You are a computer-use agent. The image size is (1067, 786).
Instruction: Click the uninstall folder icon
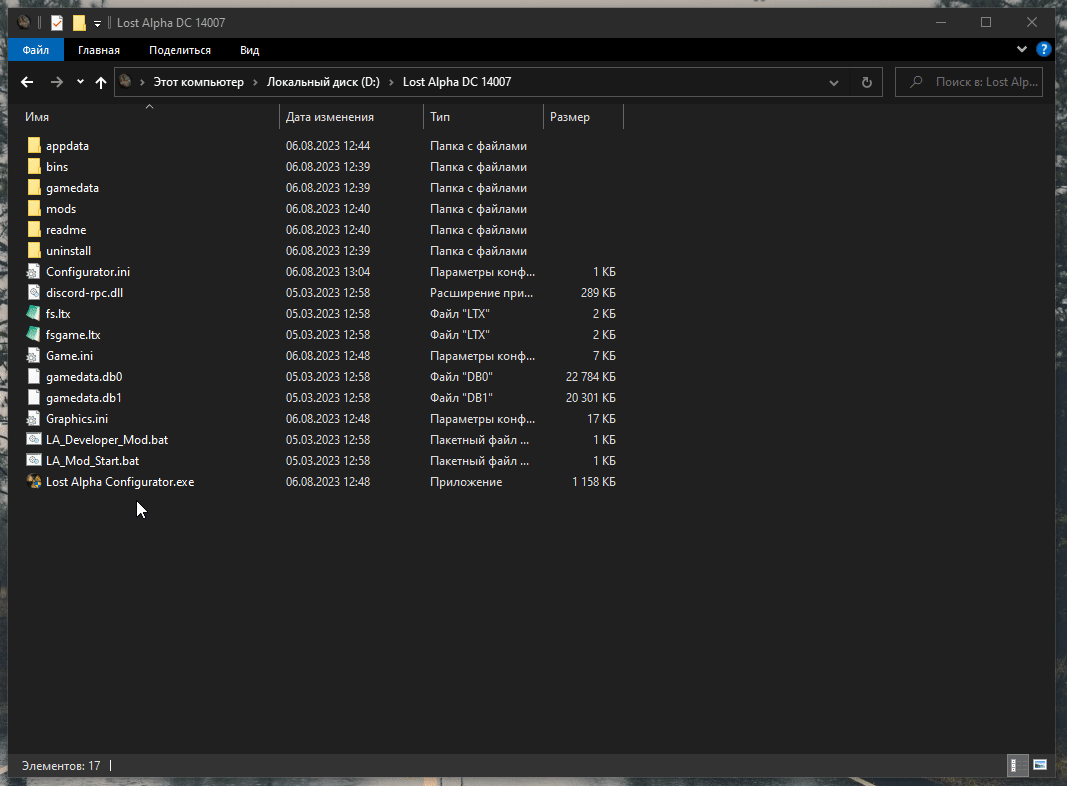tap(34, 251)
